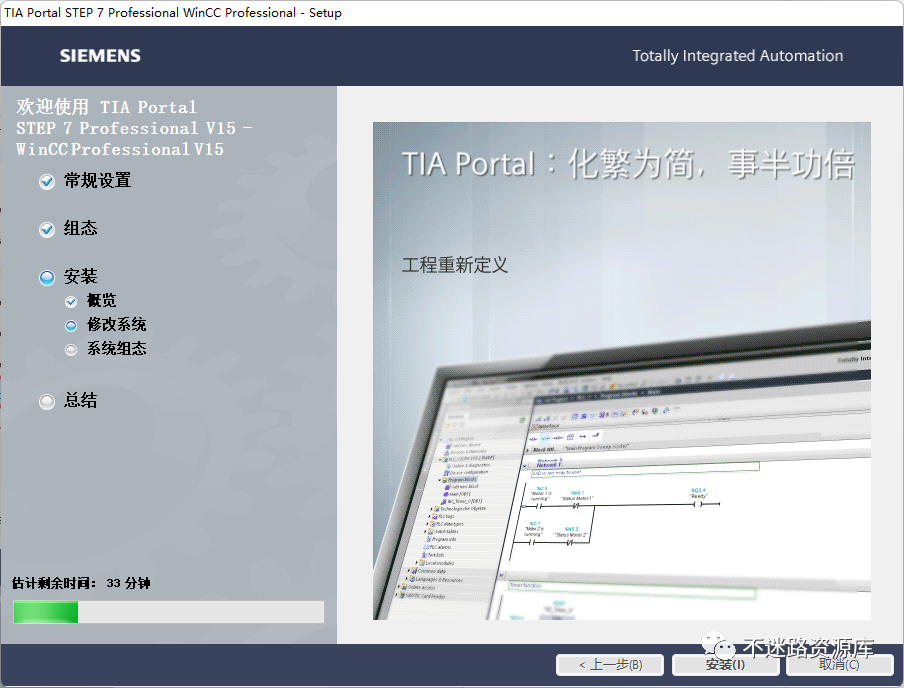Click the 取消(C) cancel button
Image resolution: width=904 pixels, height=688 pixels.
839,664
